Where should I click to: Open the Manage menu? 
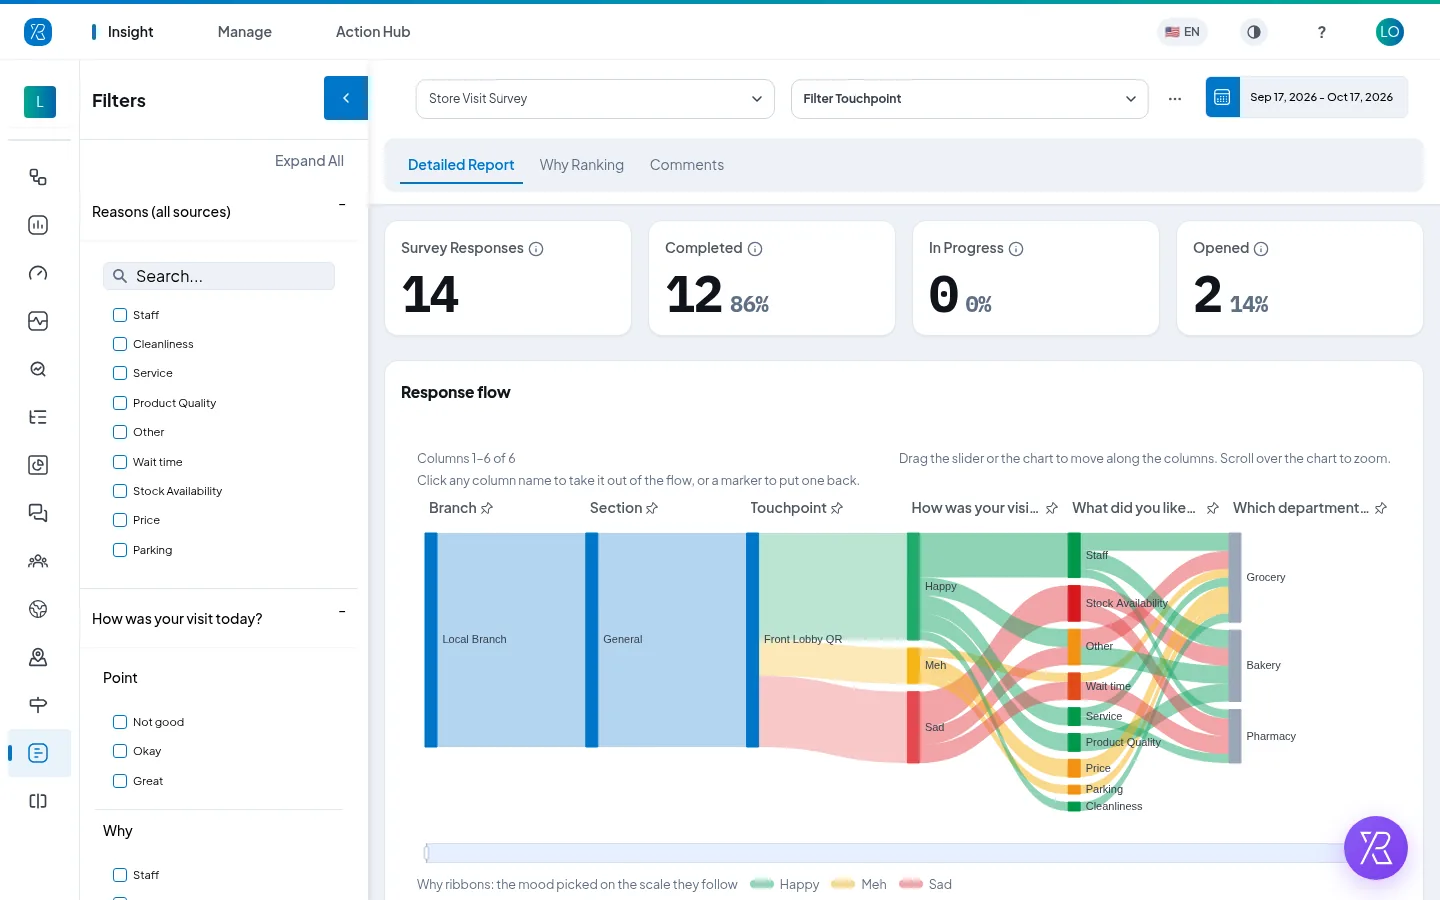click(x=245, y=32)
